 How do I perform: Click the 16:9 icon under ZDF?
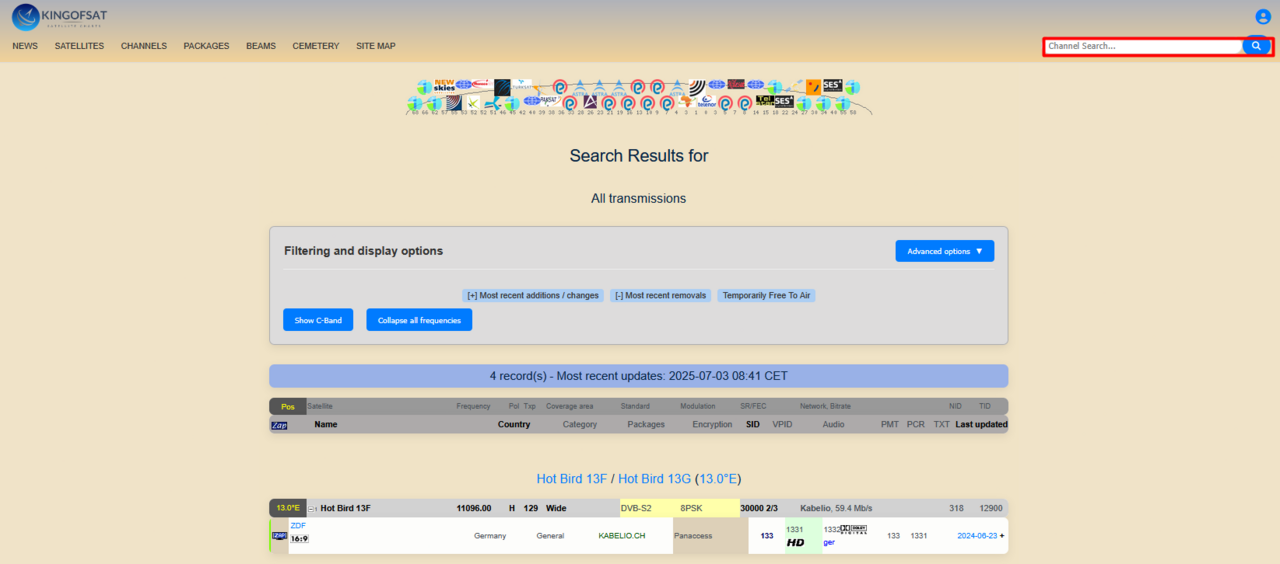pyautogui.click(x=299, y=539)
